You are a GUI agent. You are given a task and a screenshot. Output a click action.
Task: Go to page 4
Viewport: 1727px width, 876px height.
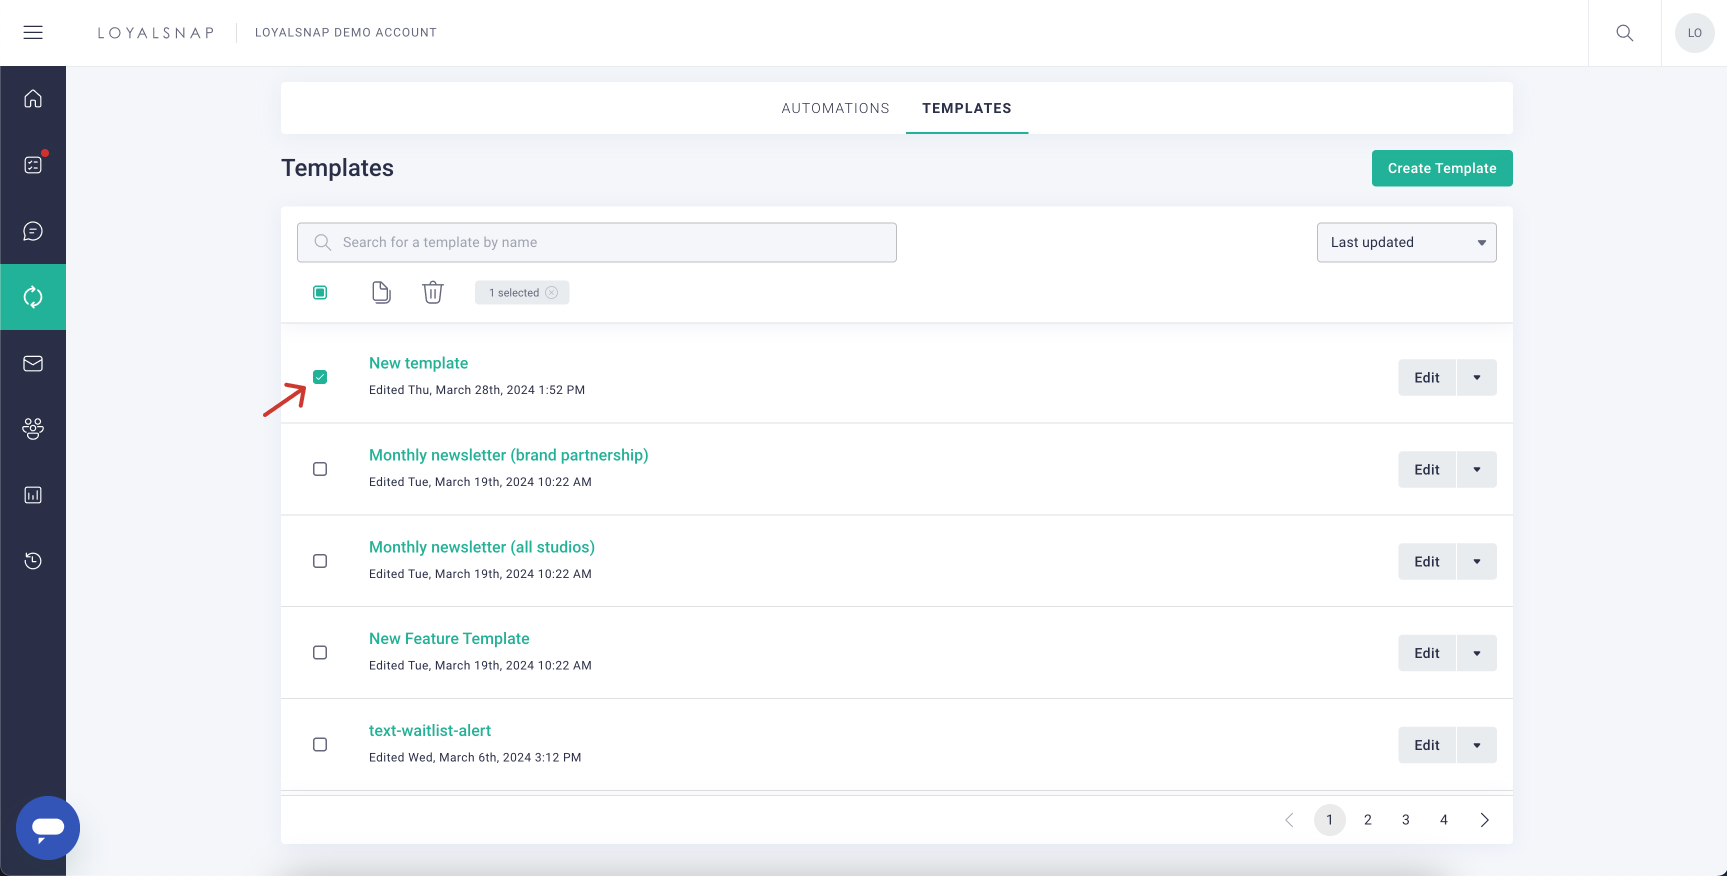1443,820
